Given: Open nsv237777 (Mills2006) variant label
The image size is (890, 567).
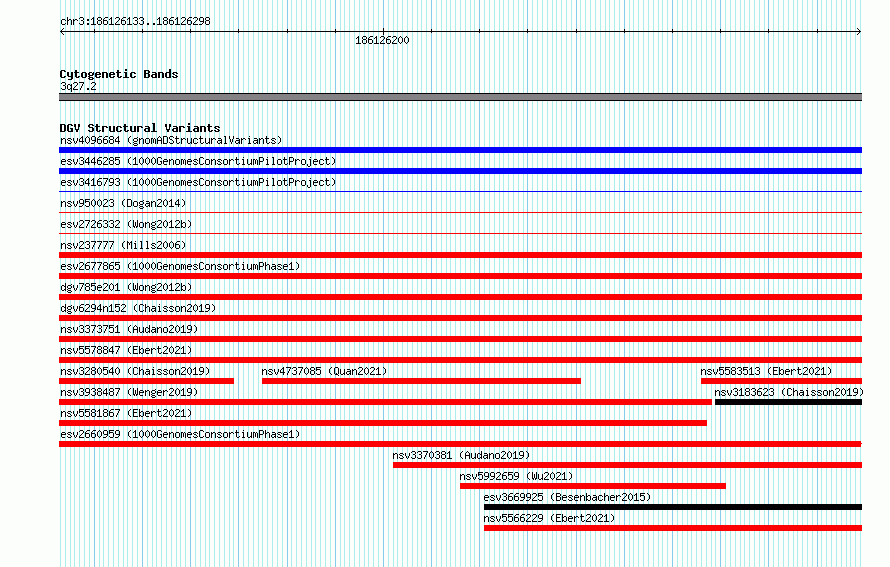Looking at the screenshot, I should 123,245.
